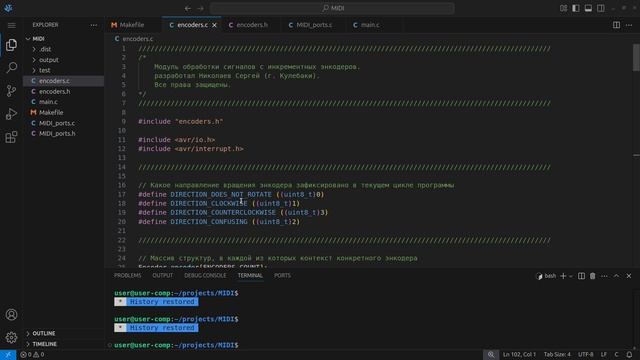Viewport: 640px width, 360px height.
Task: Maximize panel size with chevron
Action: (616, 276)
